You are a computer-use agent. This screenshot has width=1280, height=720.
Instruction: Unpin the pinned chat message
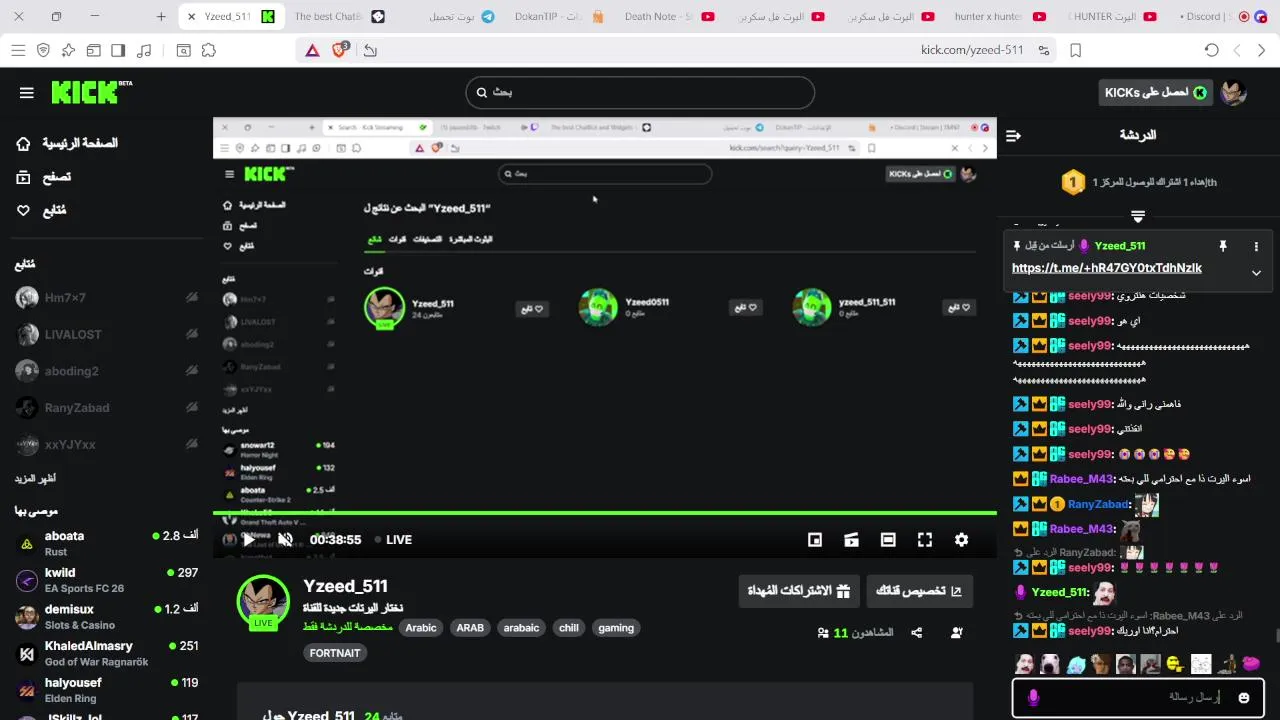click(x=1222, y=246)
